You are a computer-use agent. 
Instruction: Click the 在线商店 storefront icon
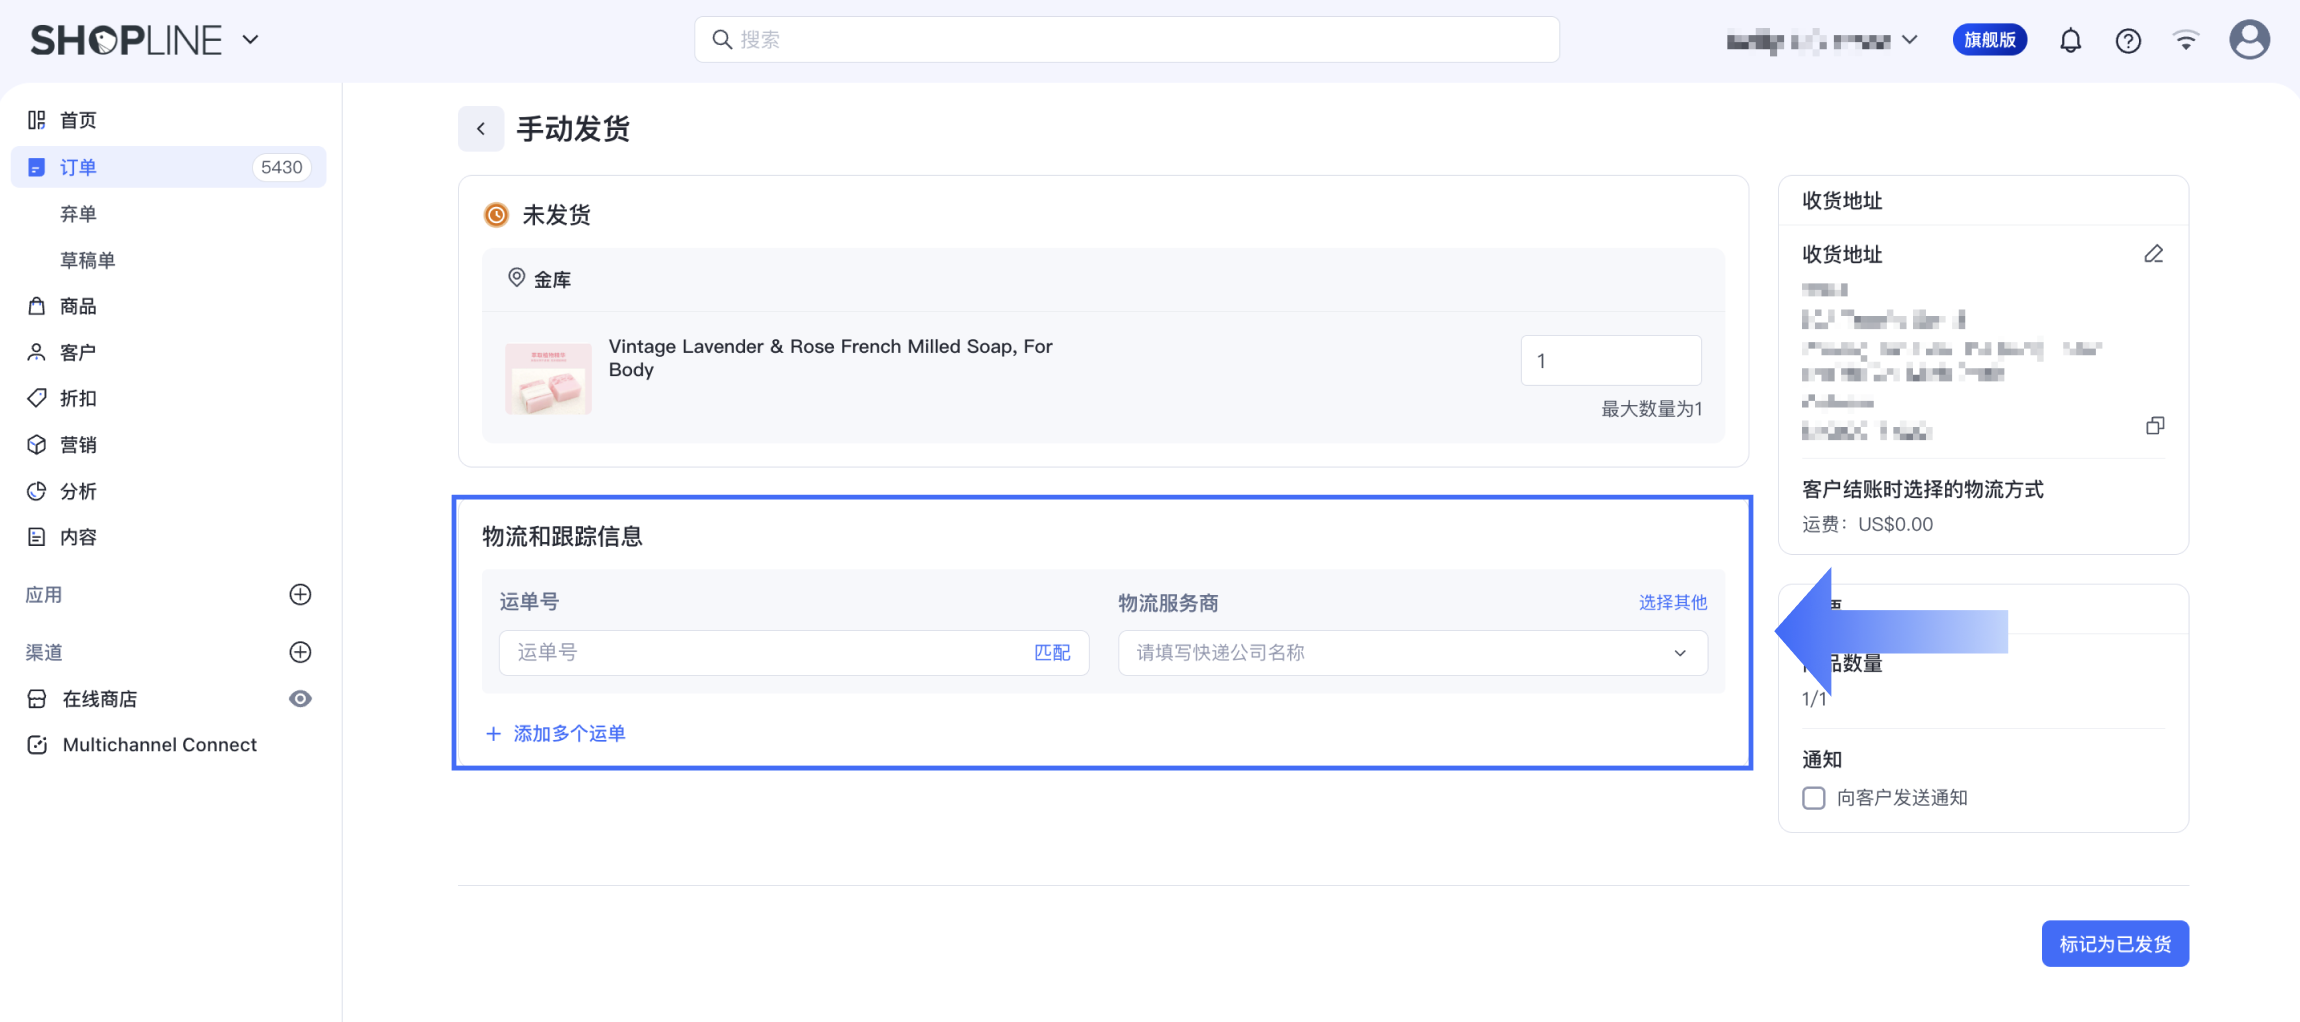(37, 699)
